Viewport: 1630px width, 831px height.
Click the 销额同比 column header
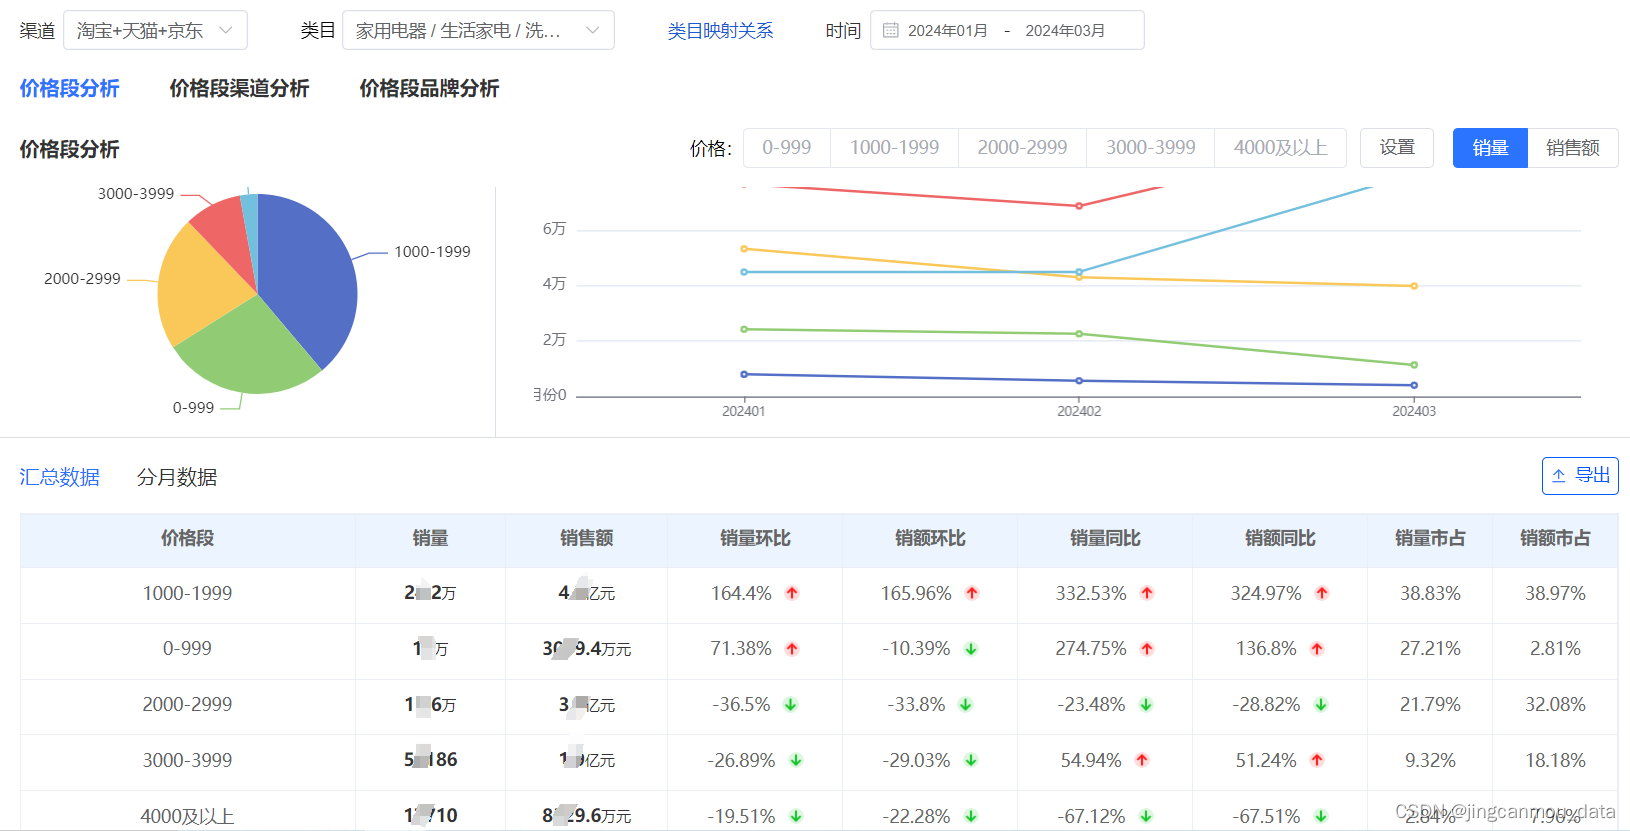coord(1280,539)
